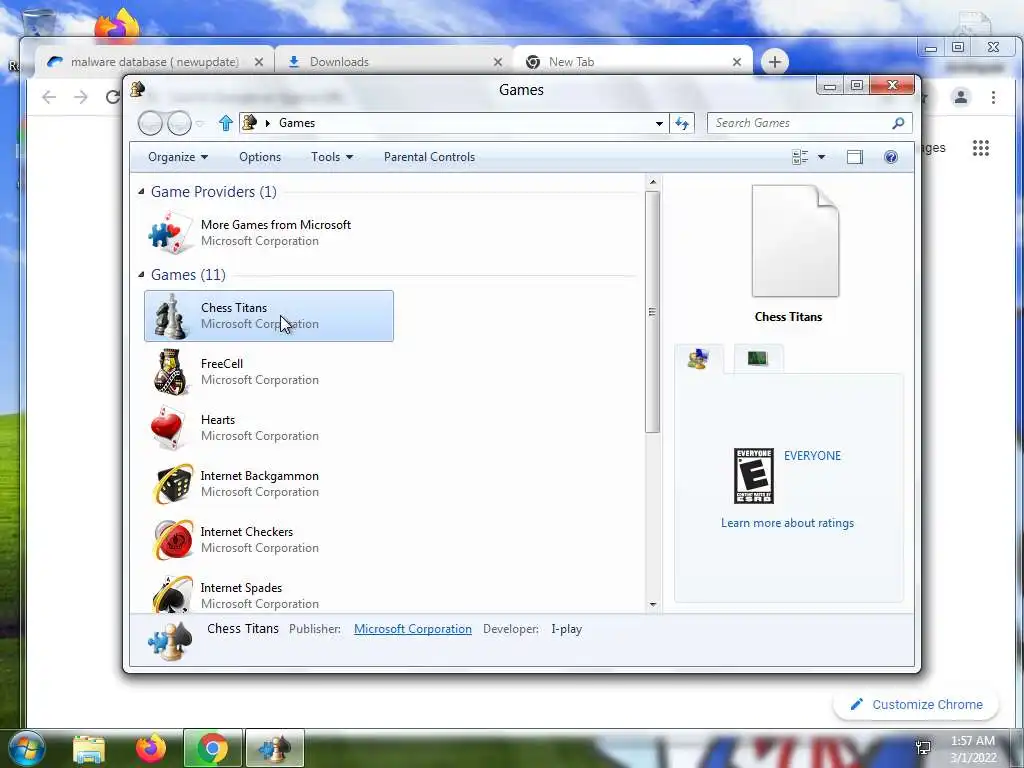Switch to the performance tab in preview pane
Image resolution: width=1024 pixels, height=768 pixels.
tap(758, 359)
